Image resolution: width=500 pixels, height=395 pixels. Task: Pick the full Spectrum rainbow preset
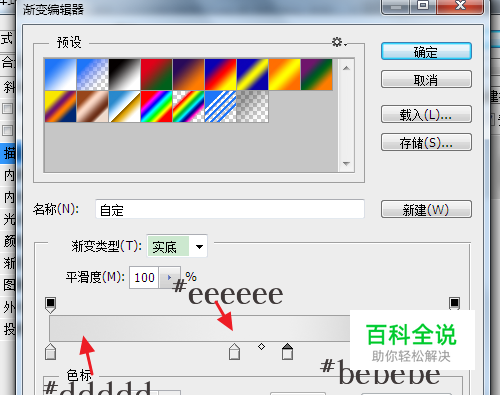pos(156,107)
